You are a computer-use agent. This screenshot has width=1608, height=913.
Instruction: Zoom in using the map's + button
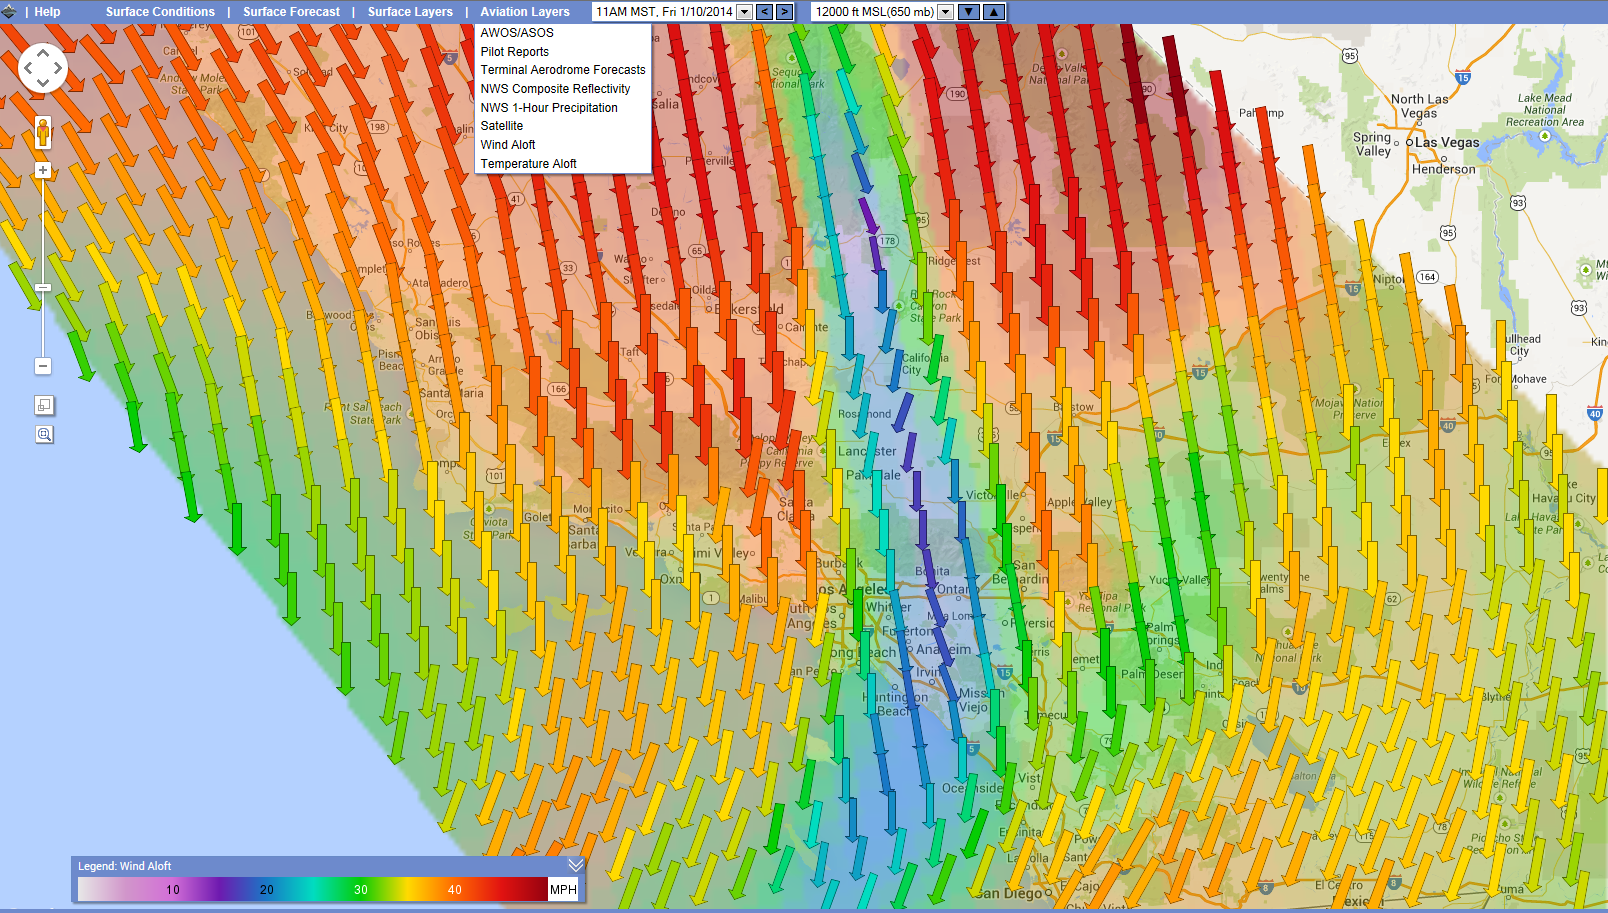tap(42, 169)
